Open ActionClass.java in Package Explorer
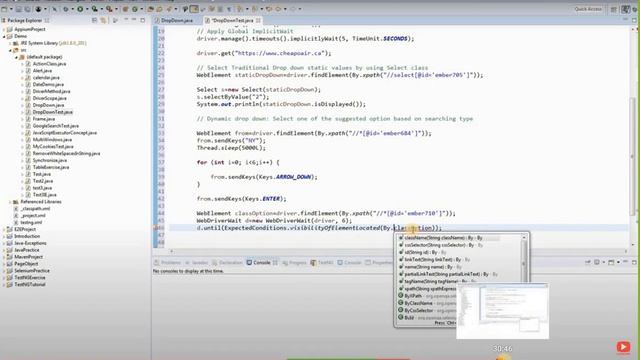640x360 pixels. click(49, 64)
